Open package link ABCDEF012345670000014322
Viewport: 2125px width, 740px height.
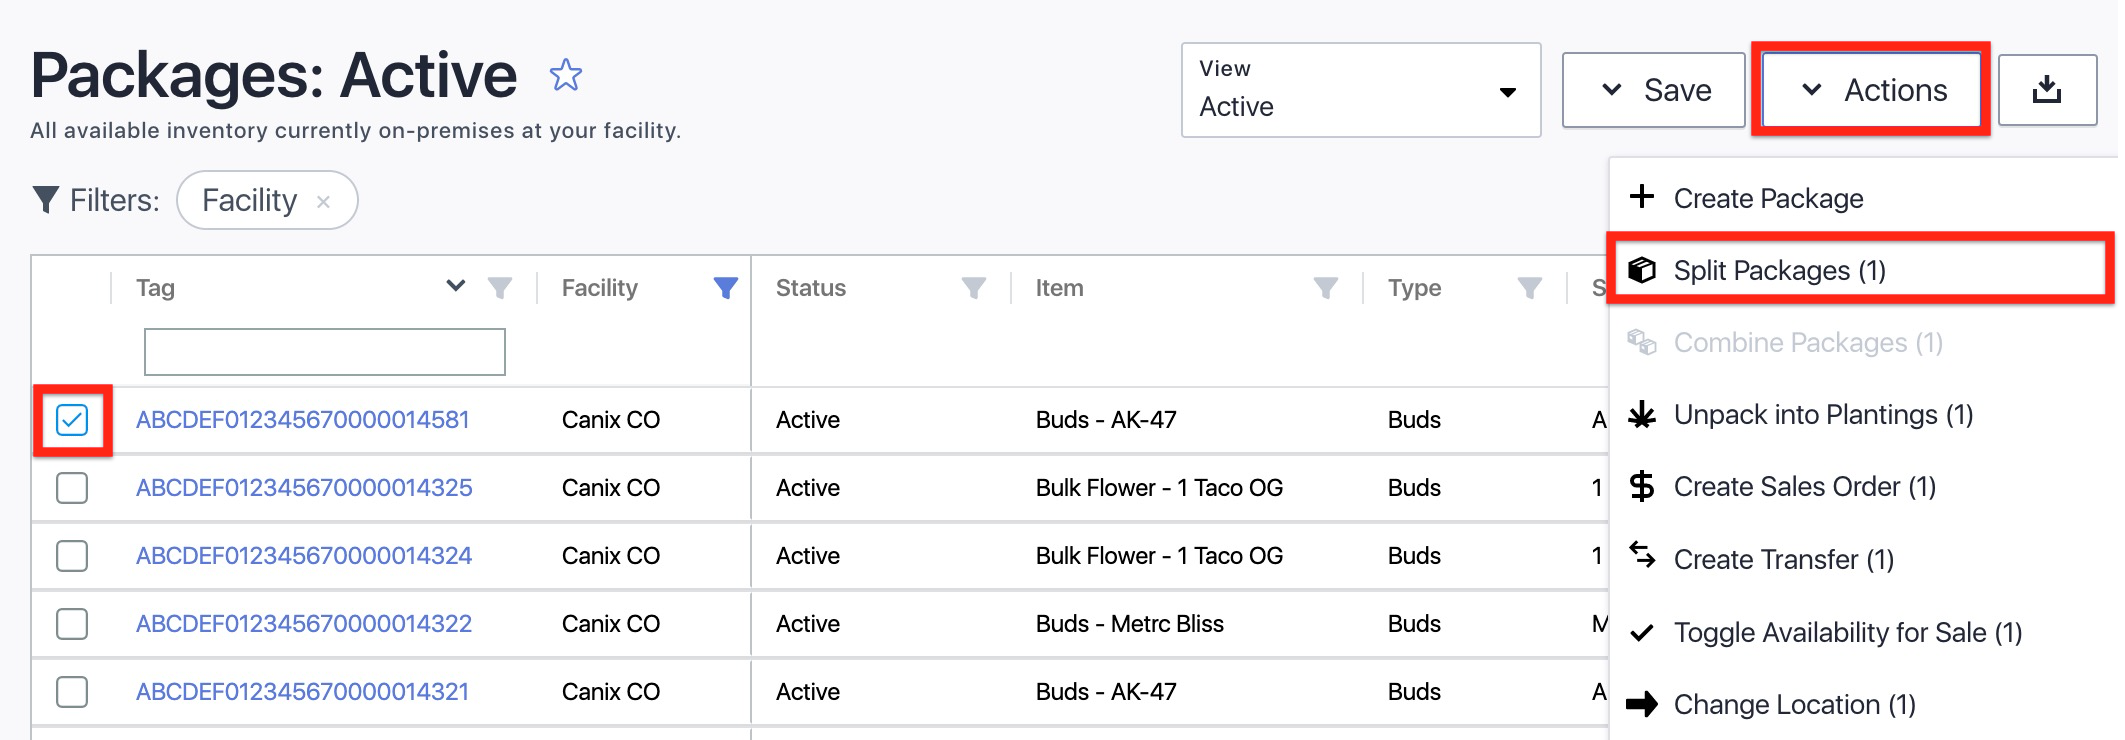click(x=304, y=624)
